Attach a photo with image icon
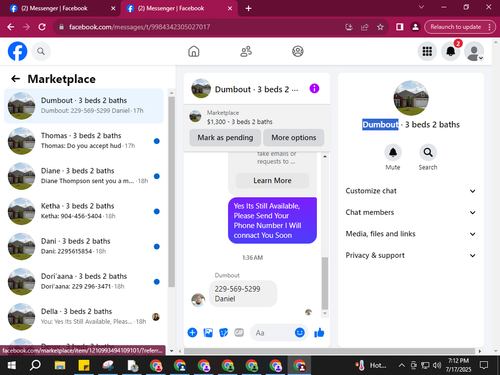 coord(208,332)
